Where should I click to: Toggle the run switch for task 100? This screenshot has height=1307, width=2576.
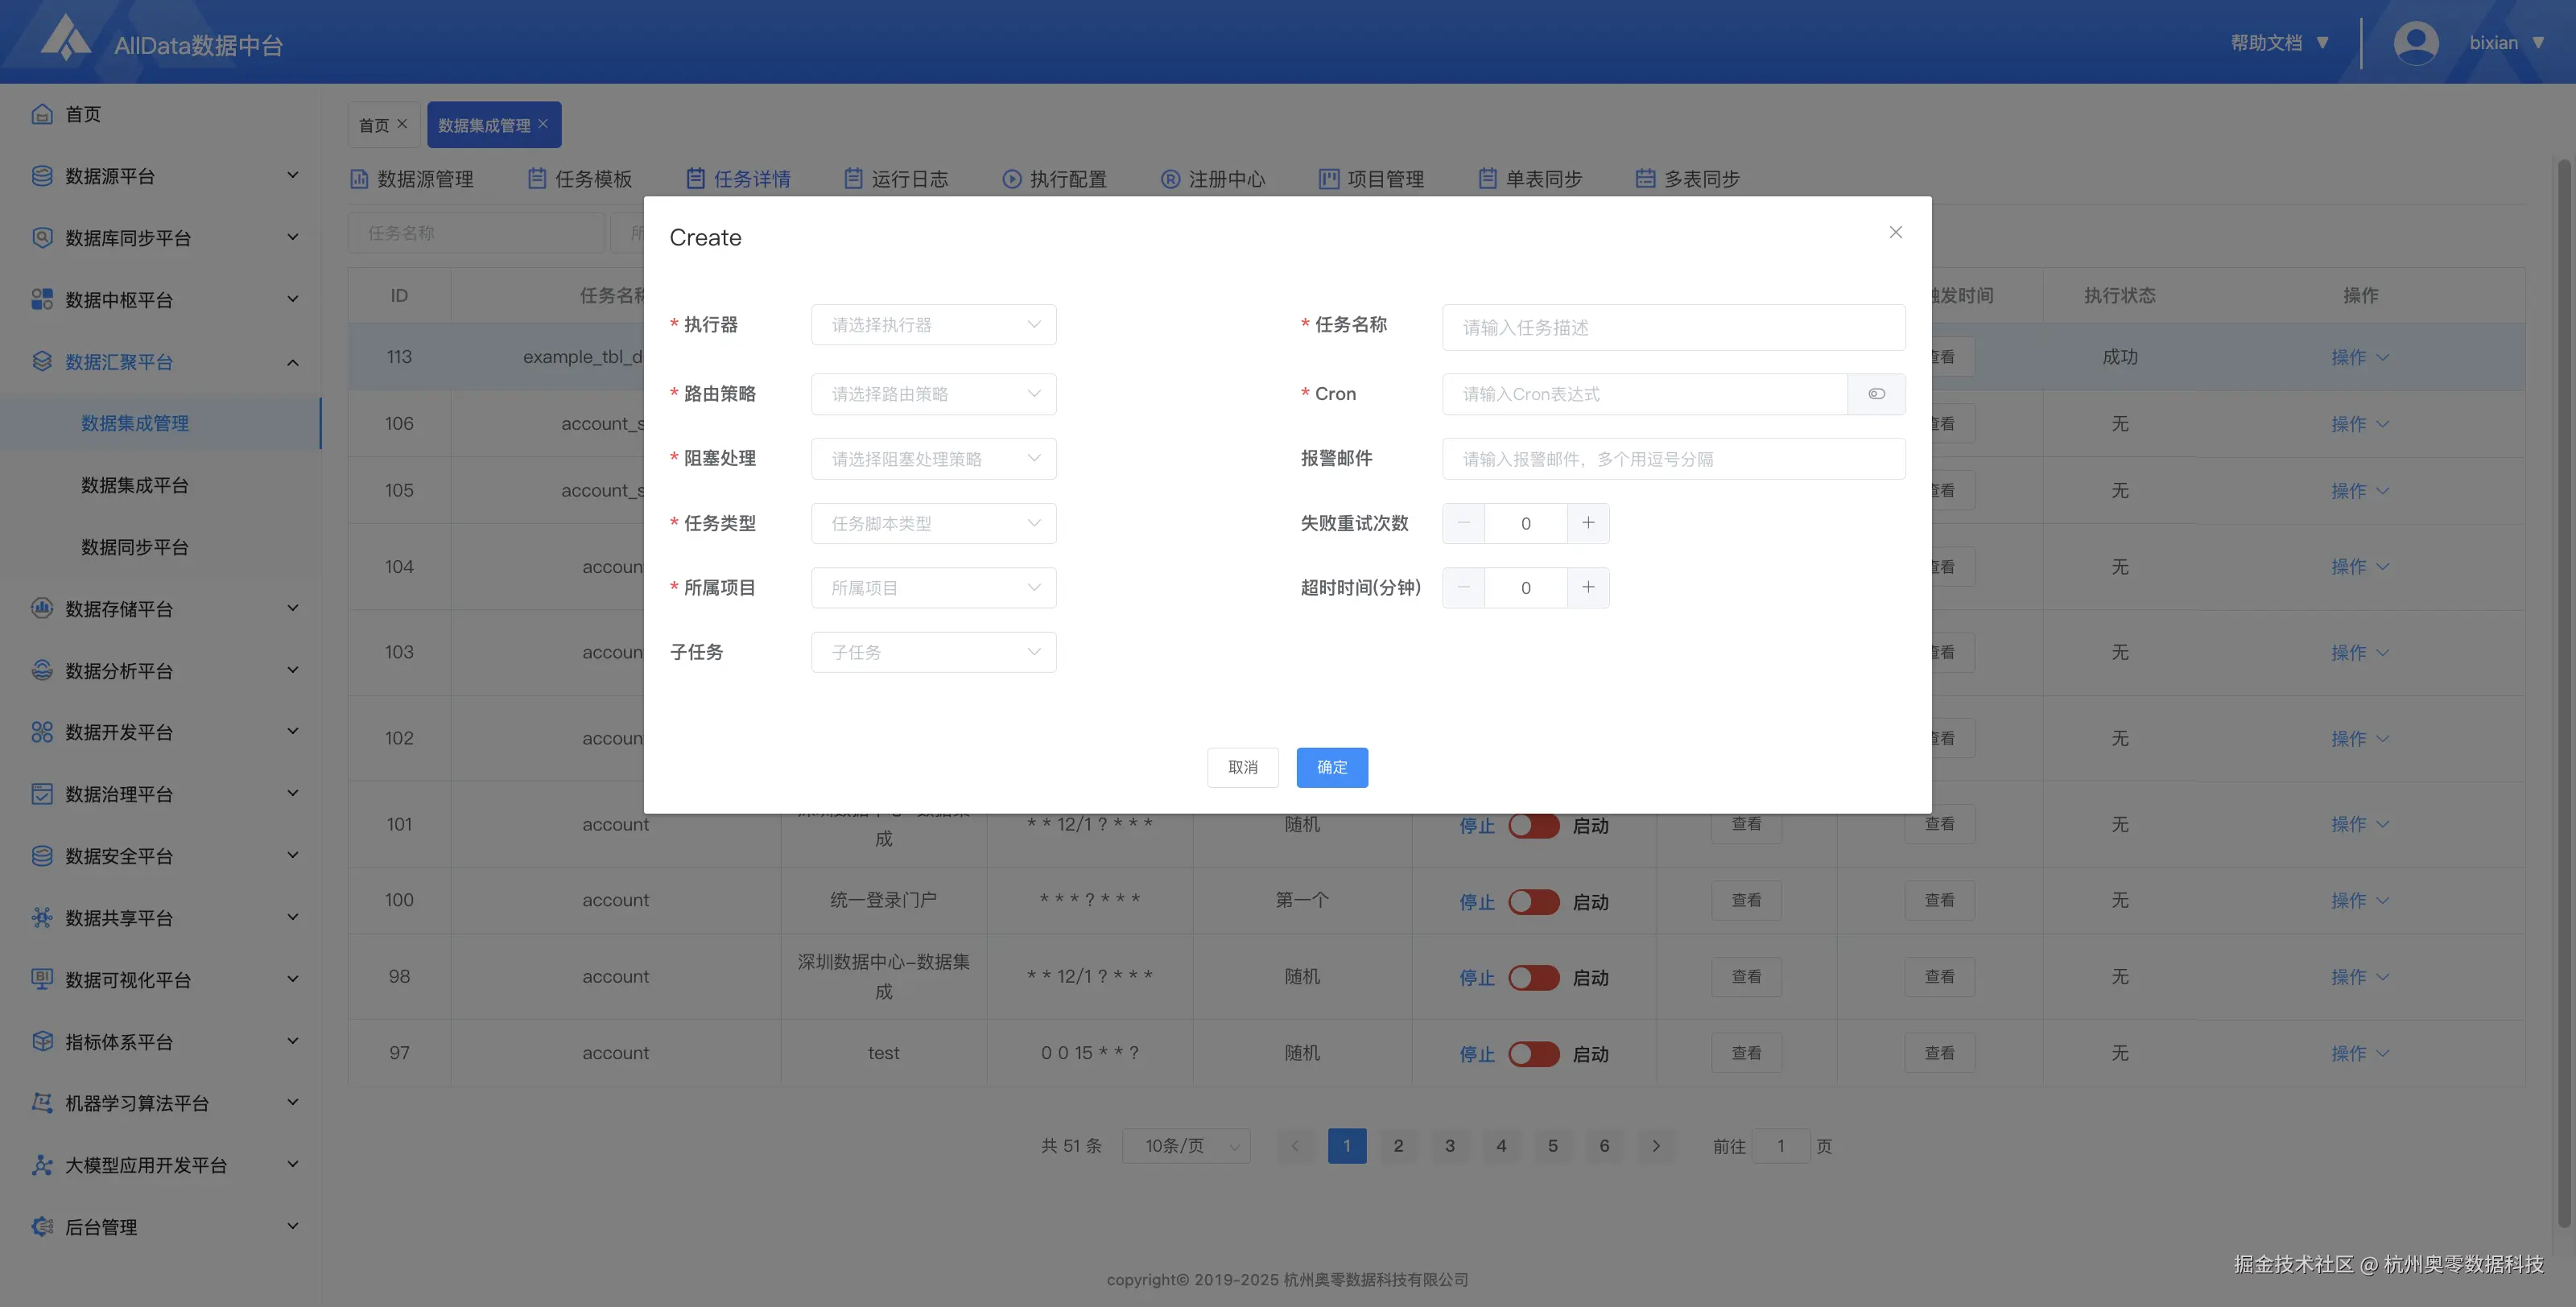1533,901
